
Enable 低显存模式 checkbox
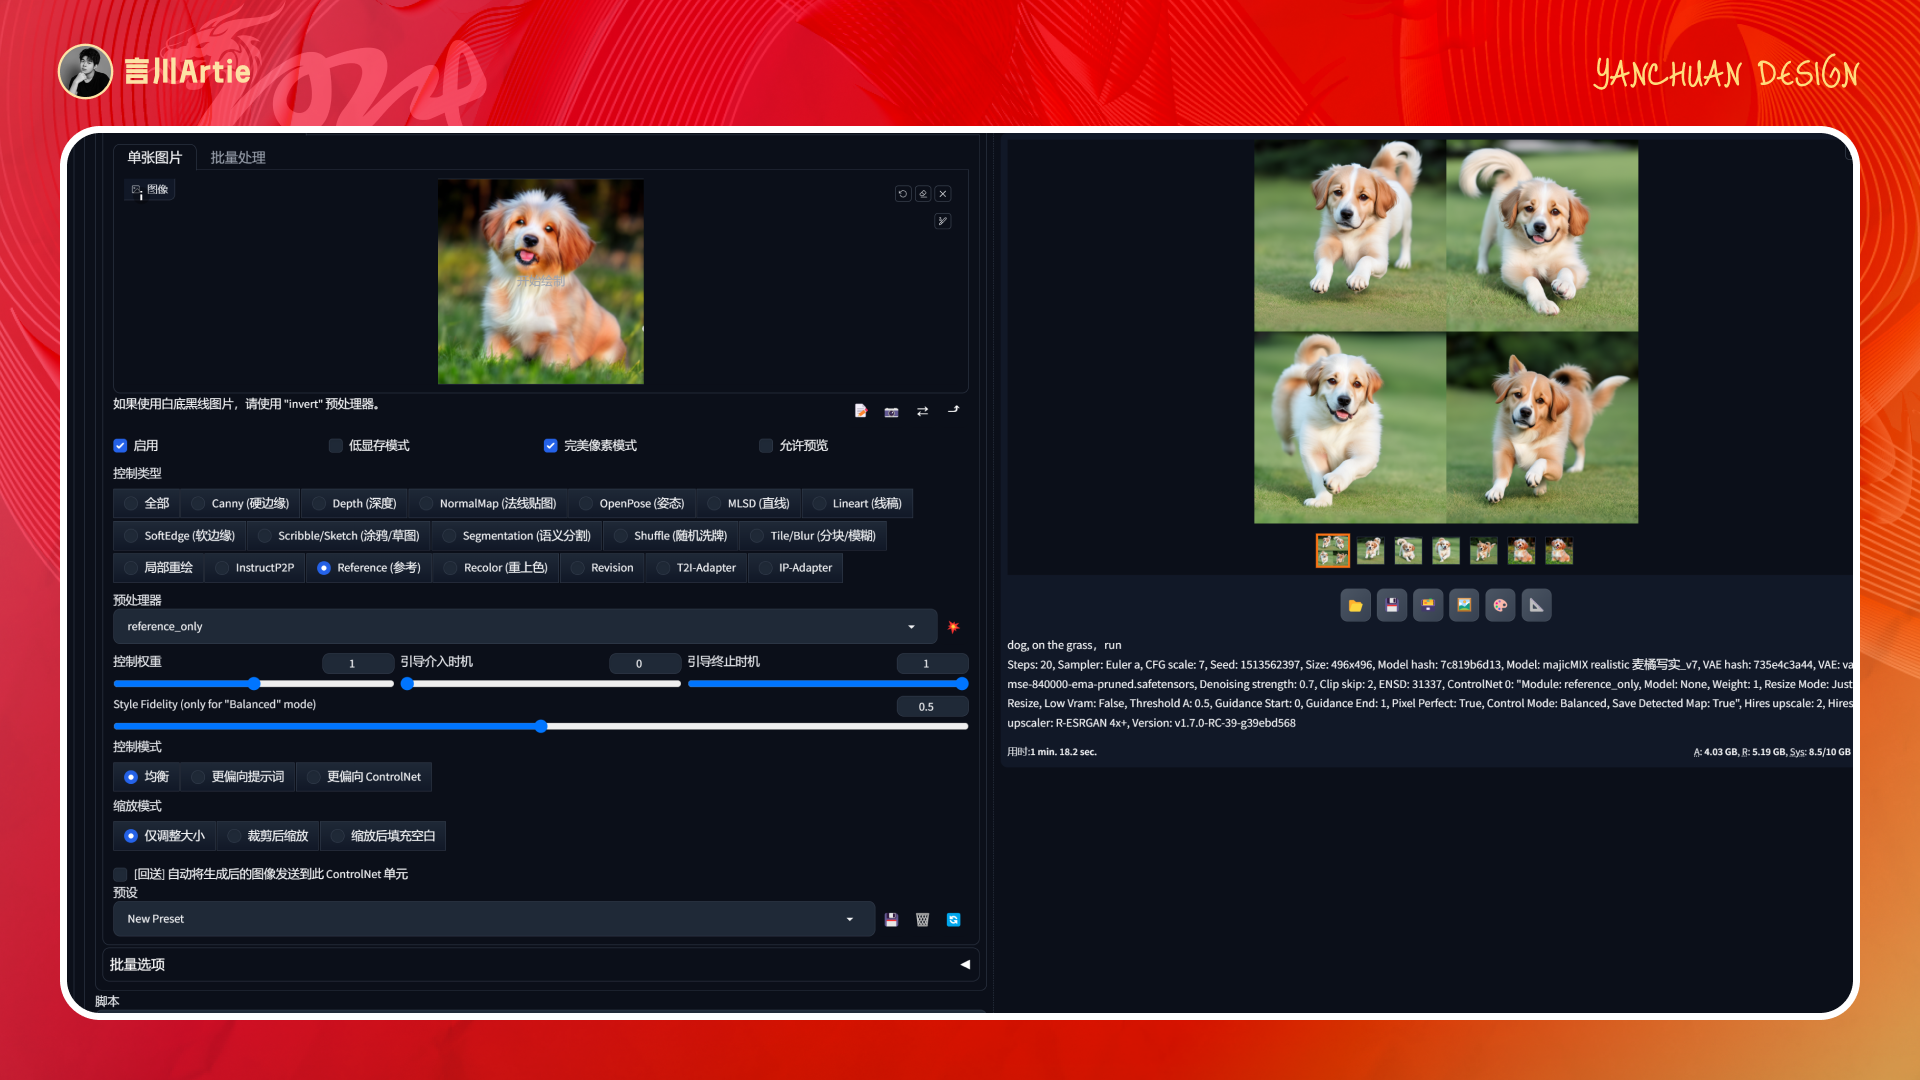pyautogui.click(x=336, y=446)
